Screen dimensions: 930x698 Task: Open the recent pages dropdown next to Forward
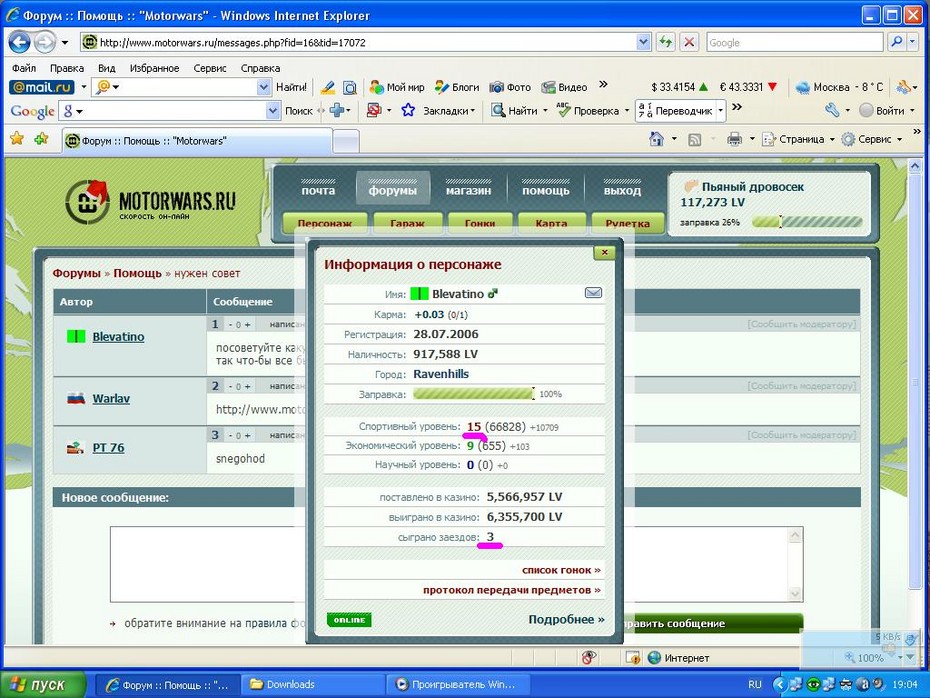[65, 43]
